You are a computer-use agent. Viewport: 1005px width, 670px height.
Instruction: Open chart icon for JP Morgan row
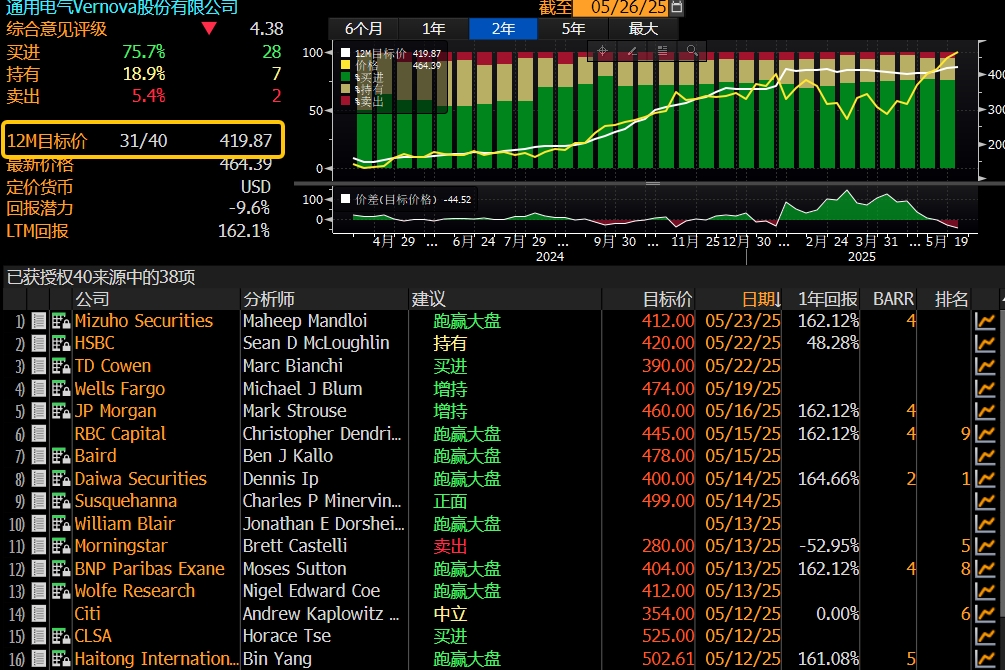click(985, 411)
